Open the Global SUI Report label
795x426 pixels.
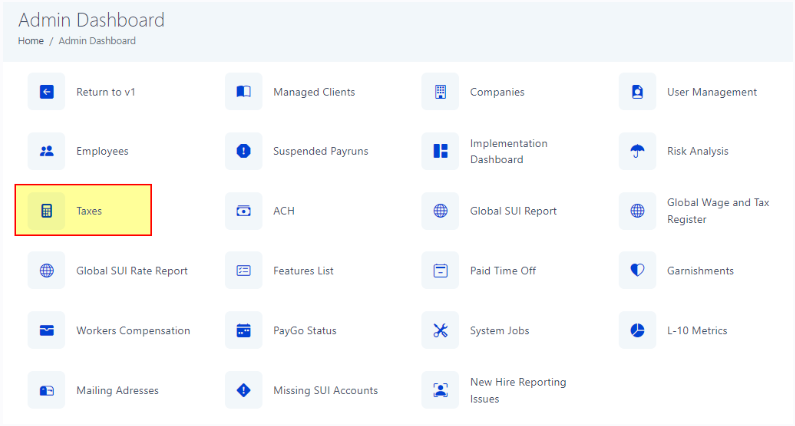click(513, 211)
